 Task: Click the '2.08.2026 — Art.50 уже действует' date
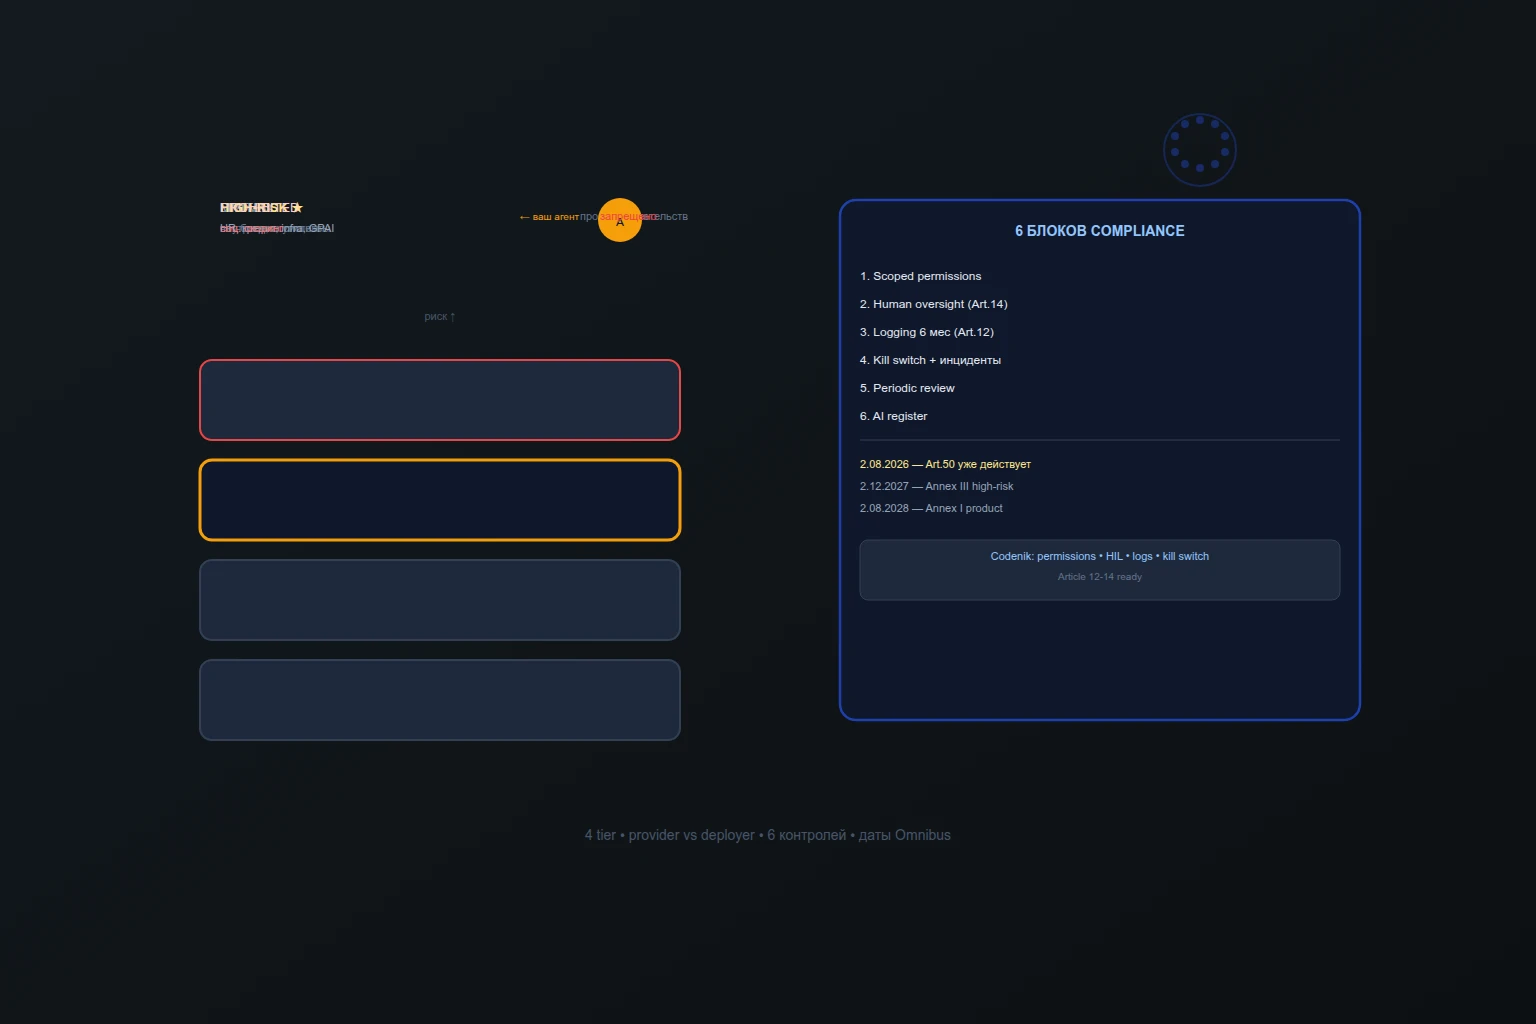[x=945, y=464]
